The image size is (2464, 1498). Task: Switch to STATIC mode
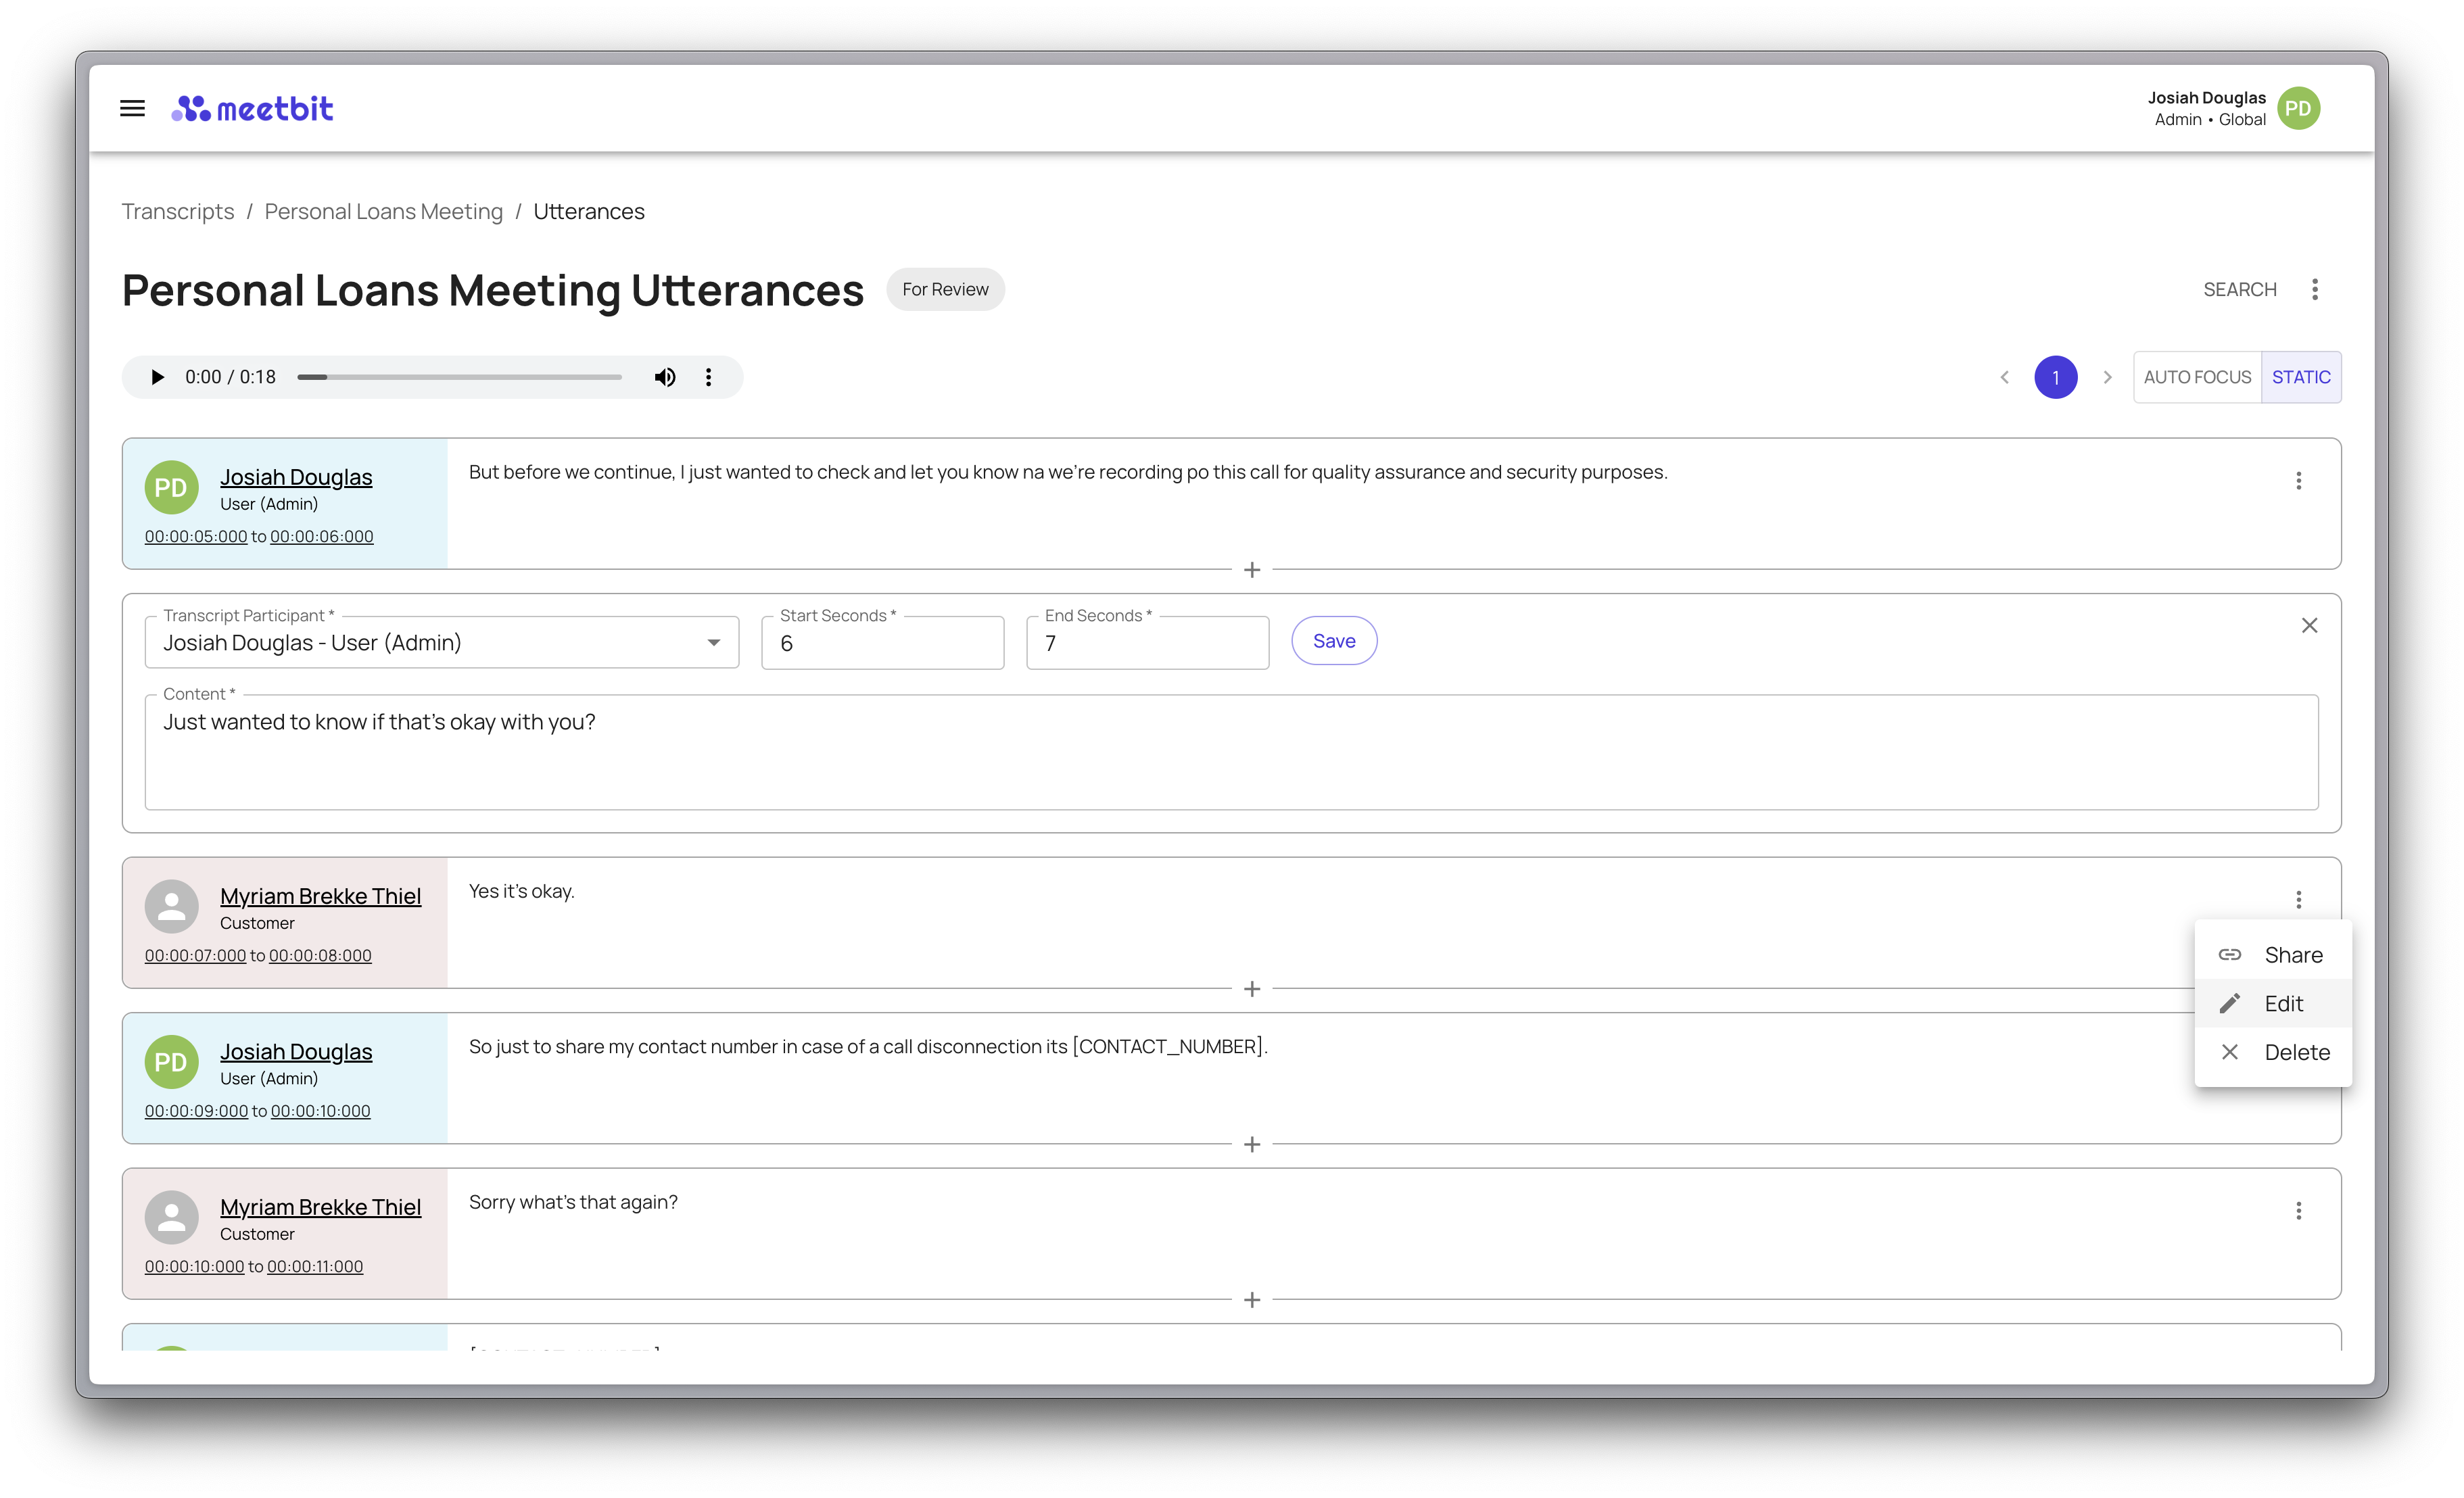coord(2300,377)
